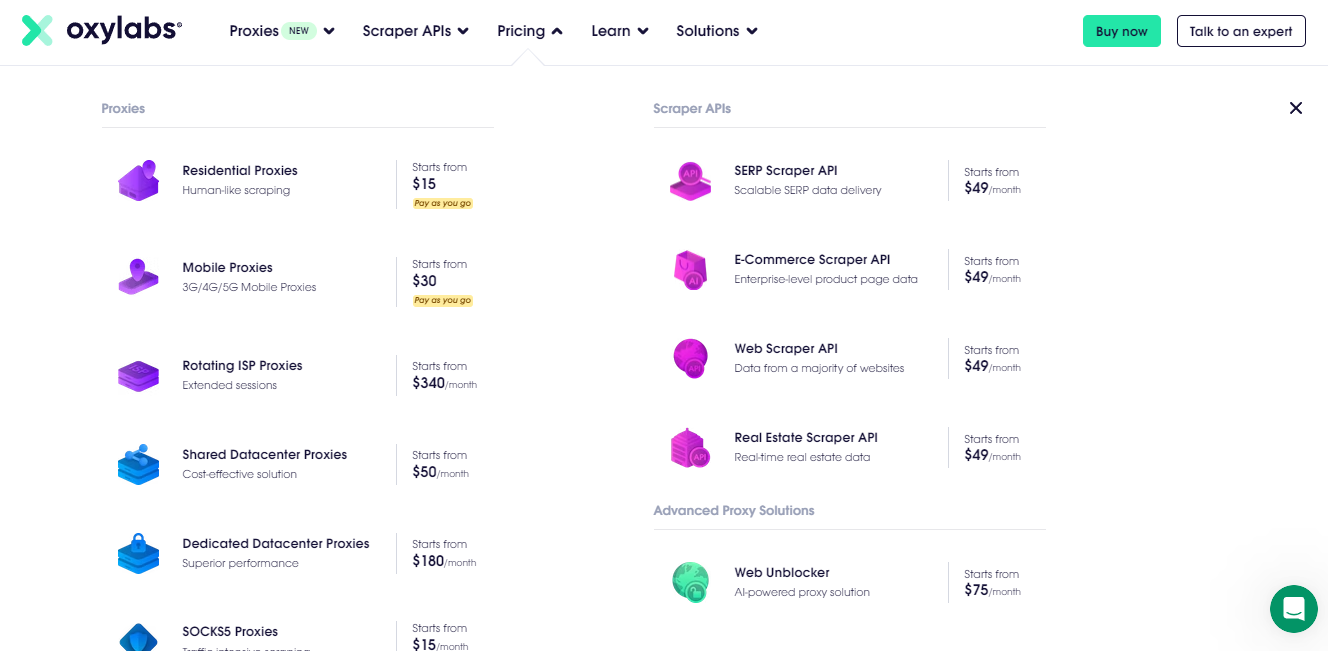This screenshot has height=651, width=1328.
Task: Click 'Human-like scraping' description text
Action: click(x=236, y=190)
